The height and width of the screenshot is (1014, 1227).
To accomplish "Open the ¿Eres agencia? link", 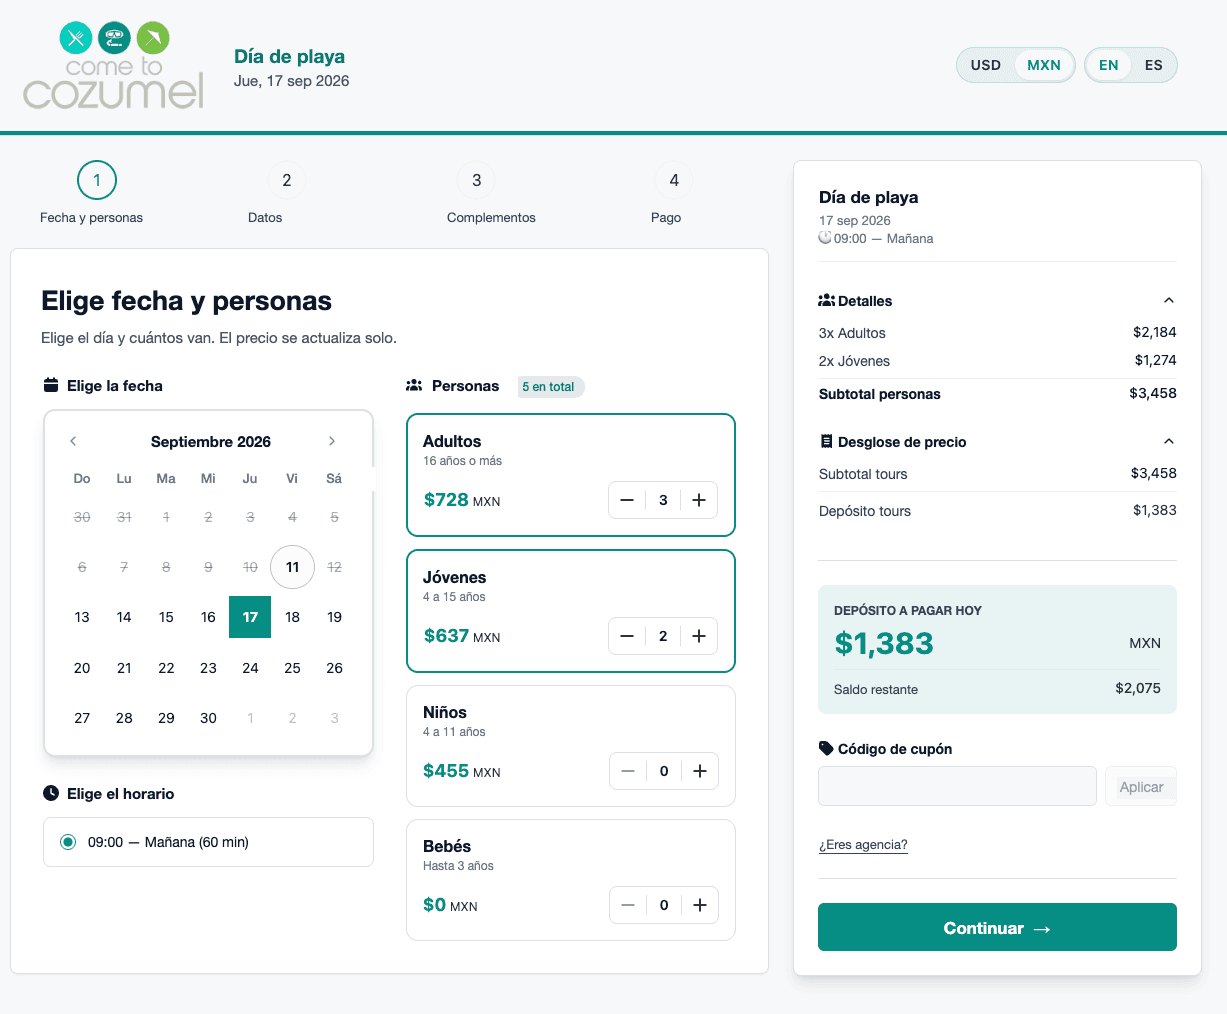I will (863, 845).
